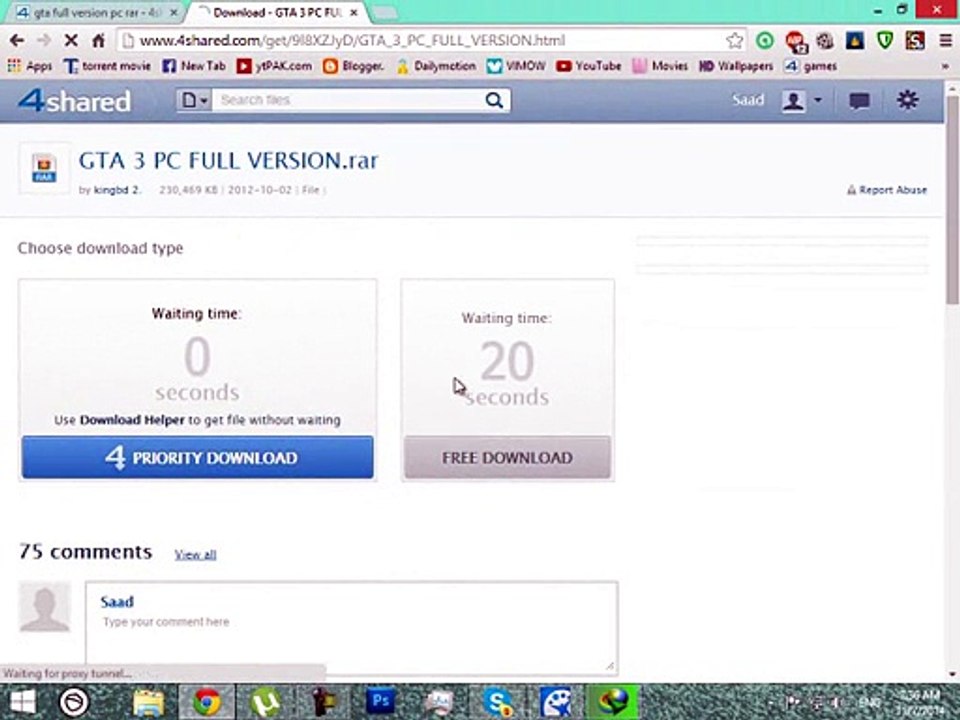Bookmark this page with the star icon
The height and width of the screenshot is (720, 960).
point(734,41)
